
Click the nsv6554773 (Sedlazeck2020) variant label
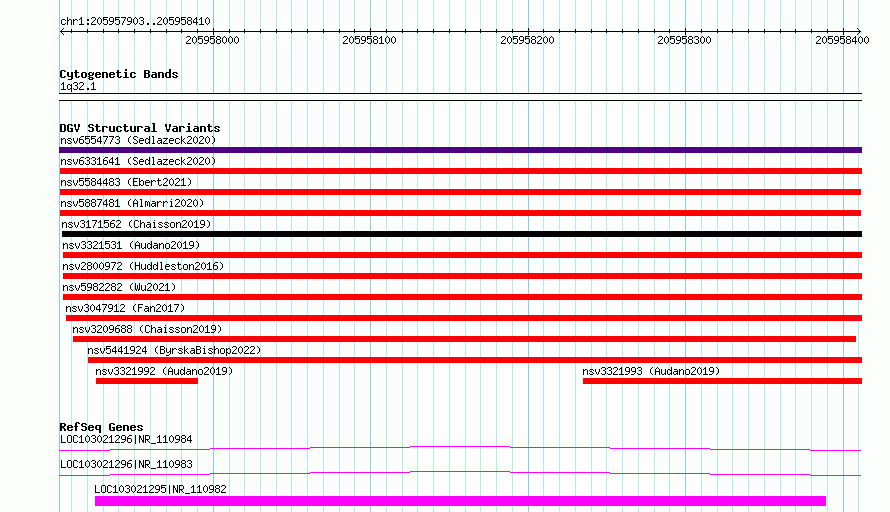138,140
